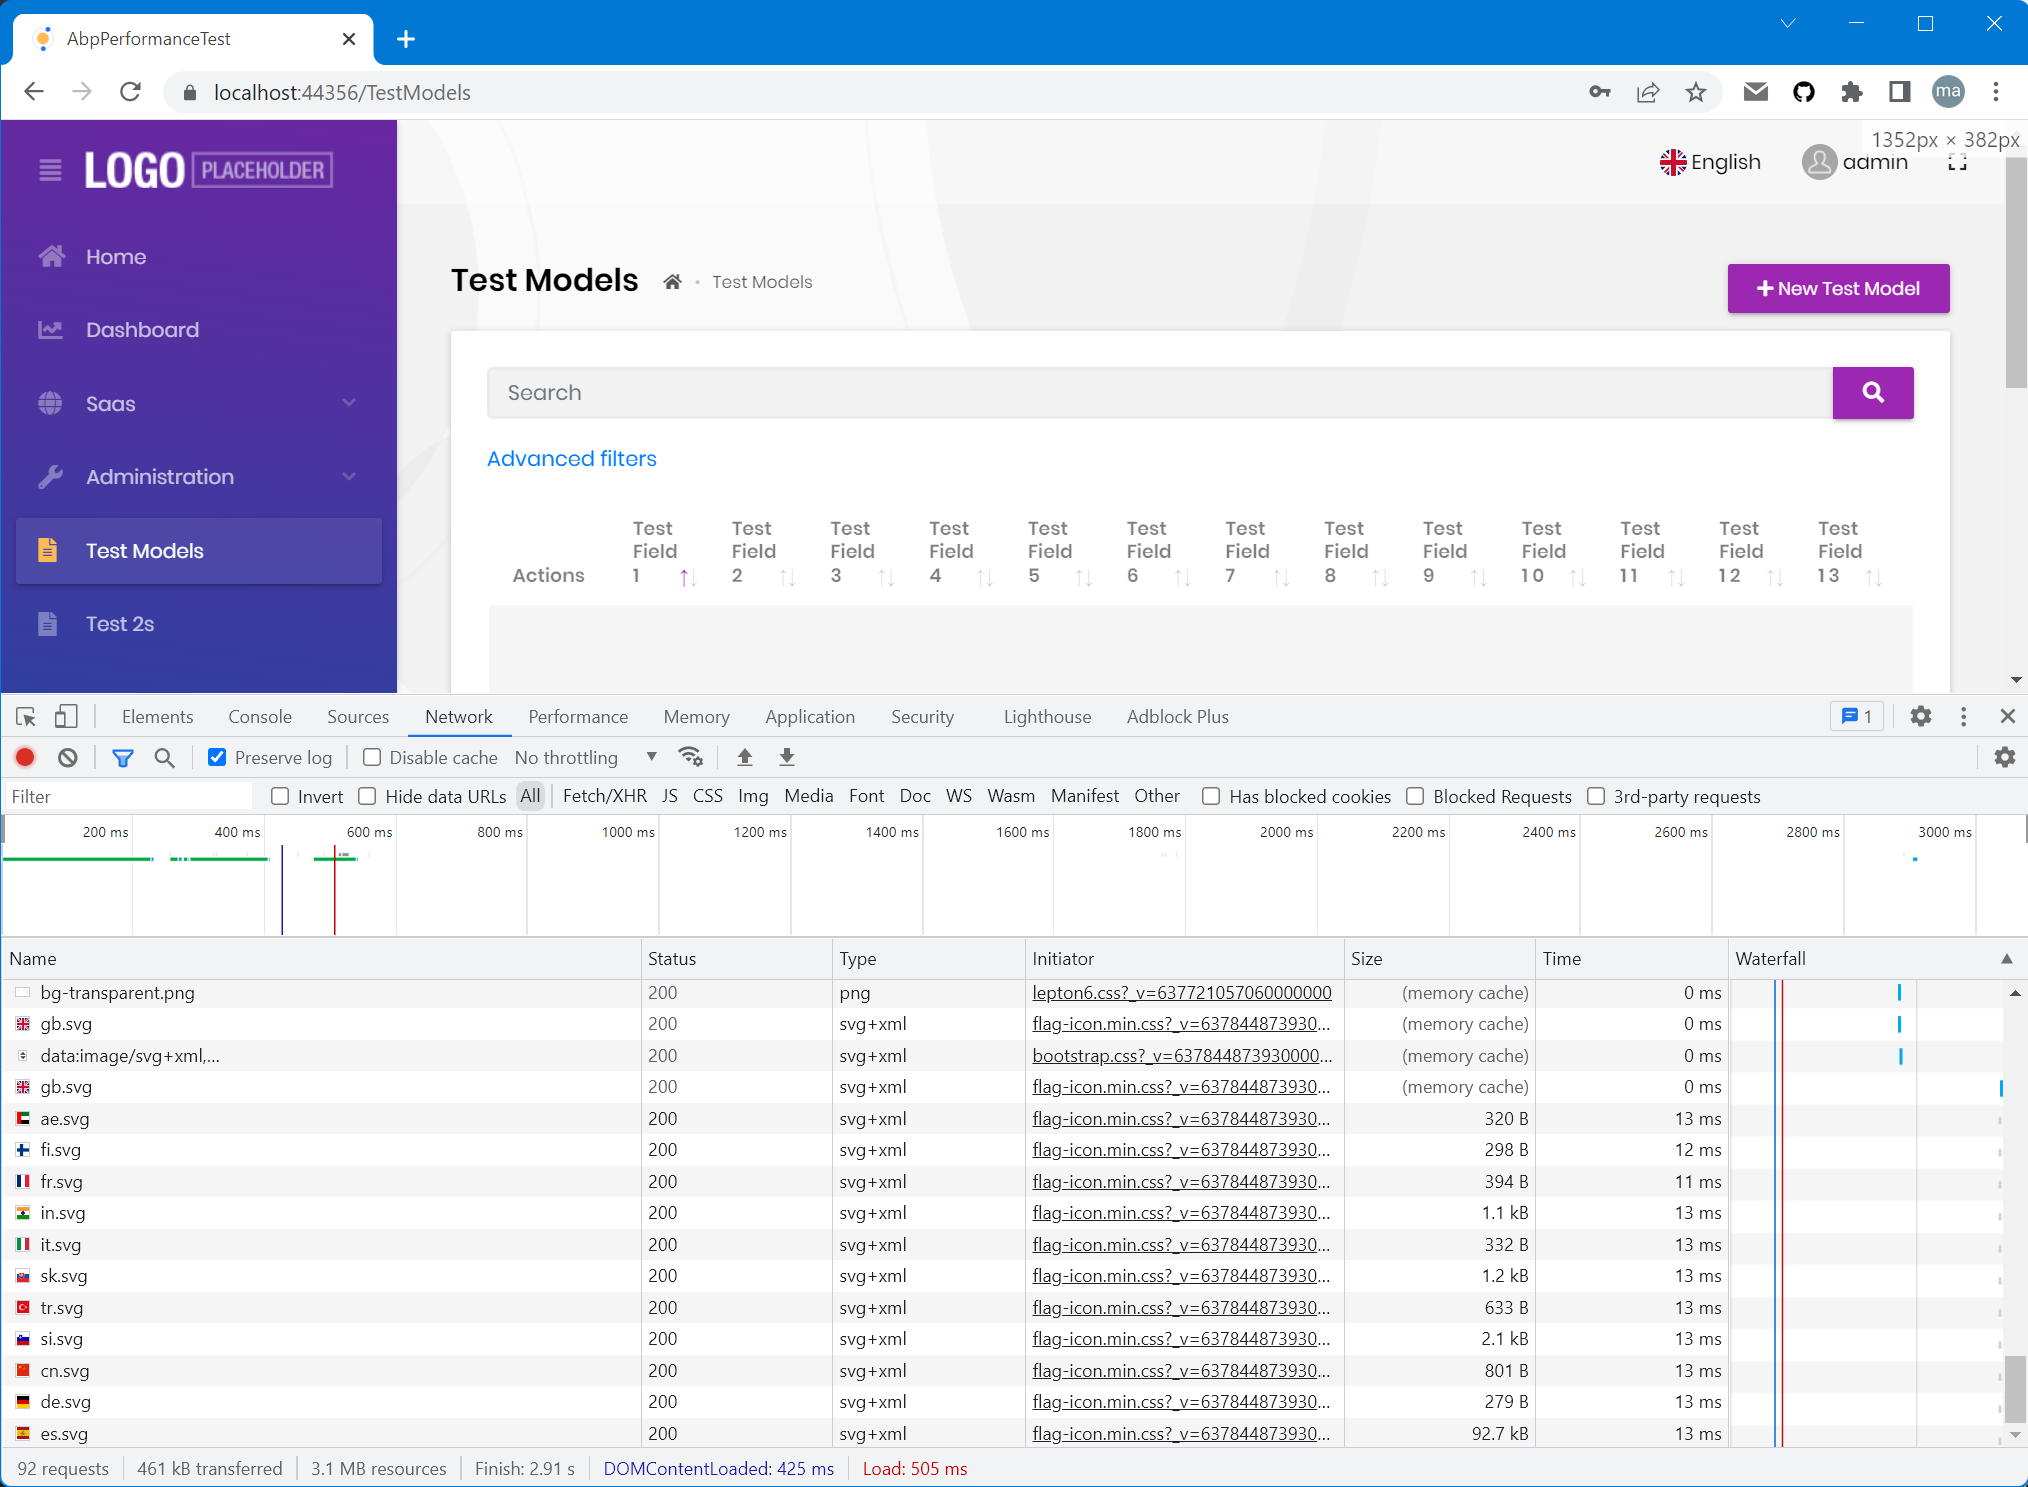
Task: Check the Hide data URLs option
Action: pos(368,796)
